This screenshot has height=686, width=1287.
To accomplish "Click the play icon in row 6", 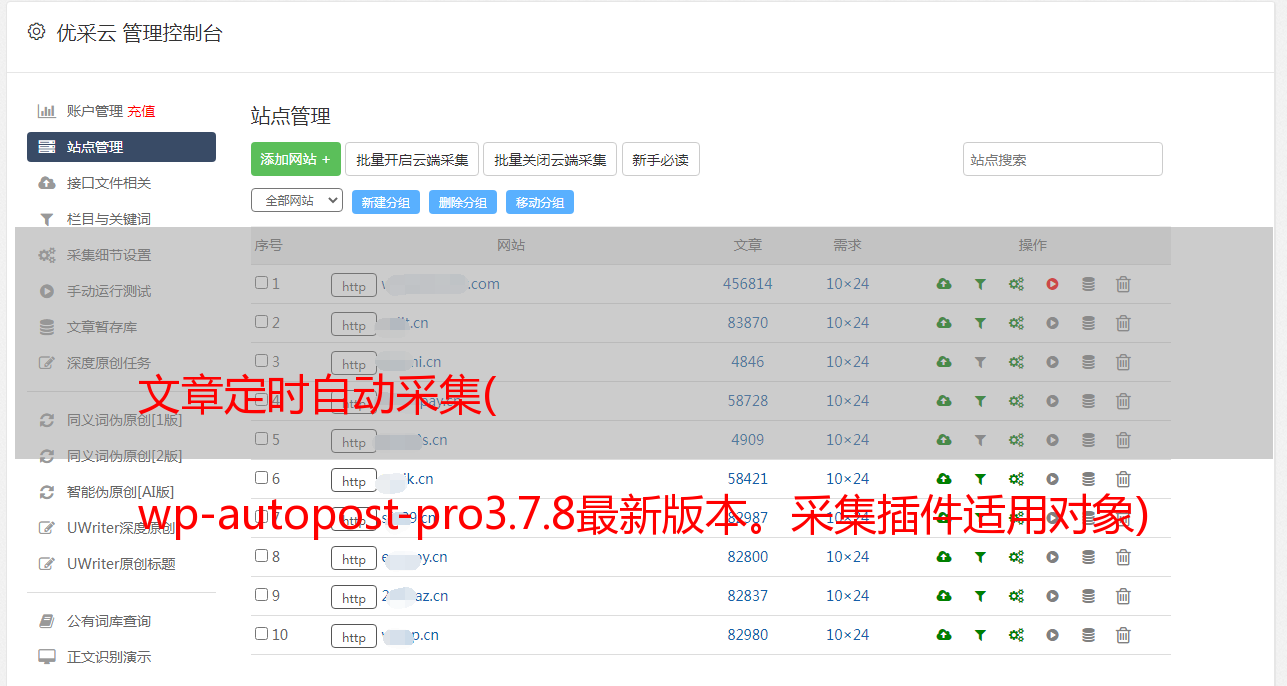I will coord(1052,479).
